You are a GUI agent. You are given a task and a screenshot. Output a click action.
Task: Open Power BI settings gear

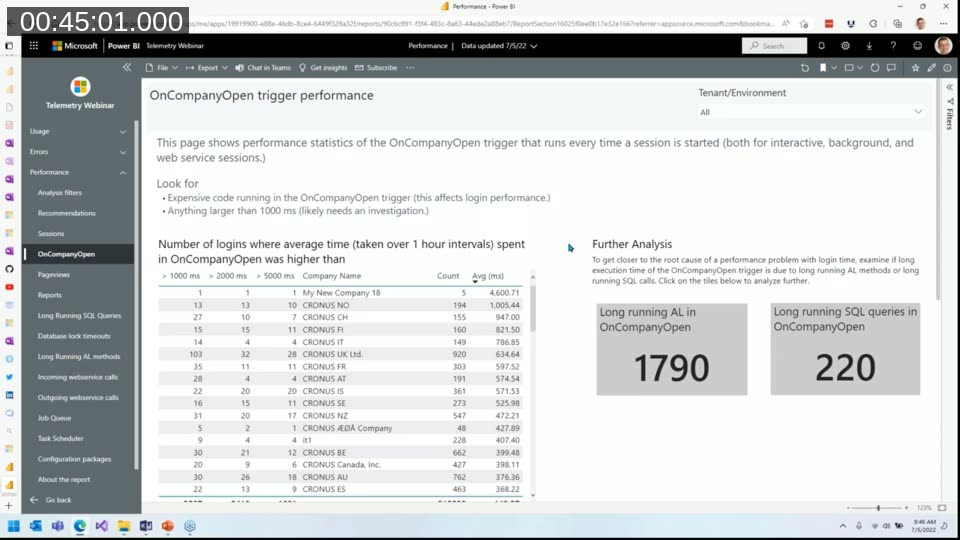tap(846, 46)
